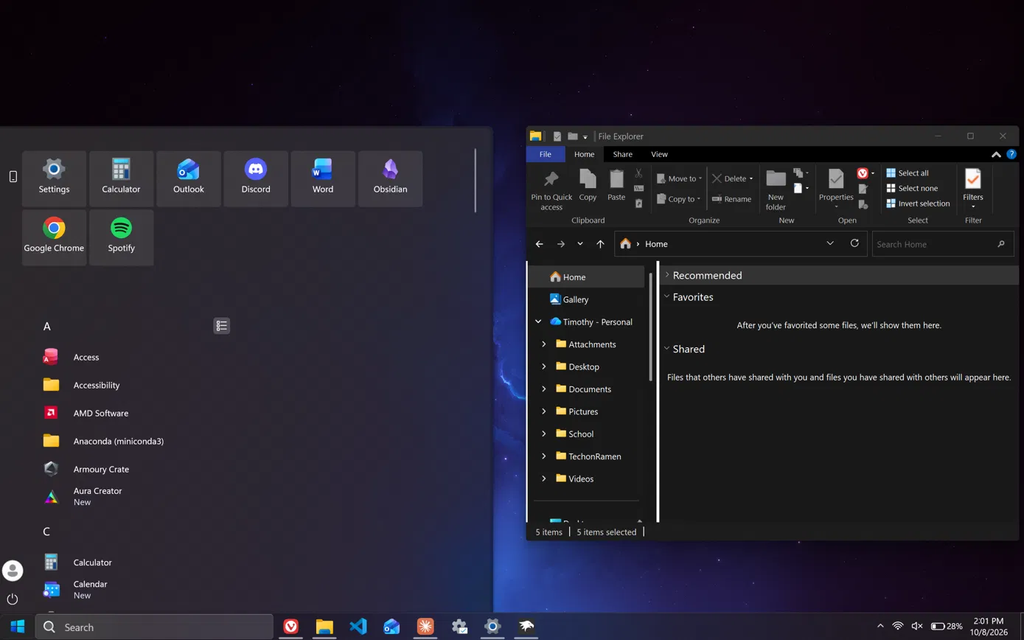
Task: Launch the pinned Calculator tile
Action: (121, 178)
